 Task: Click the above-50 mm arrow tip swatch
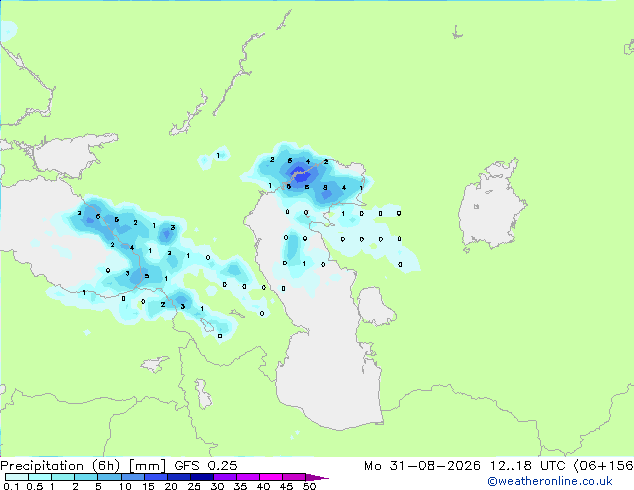click(x=317, y=477)
